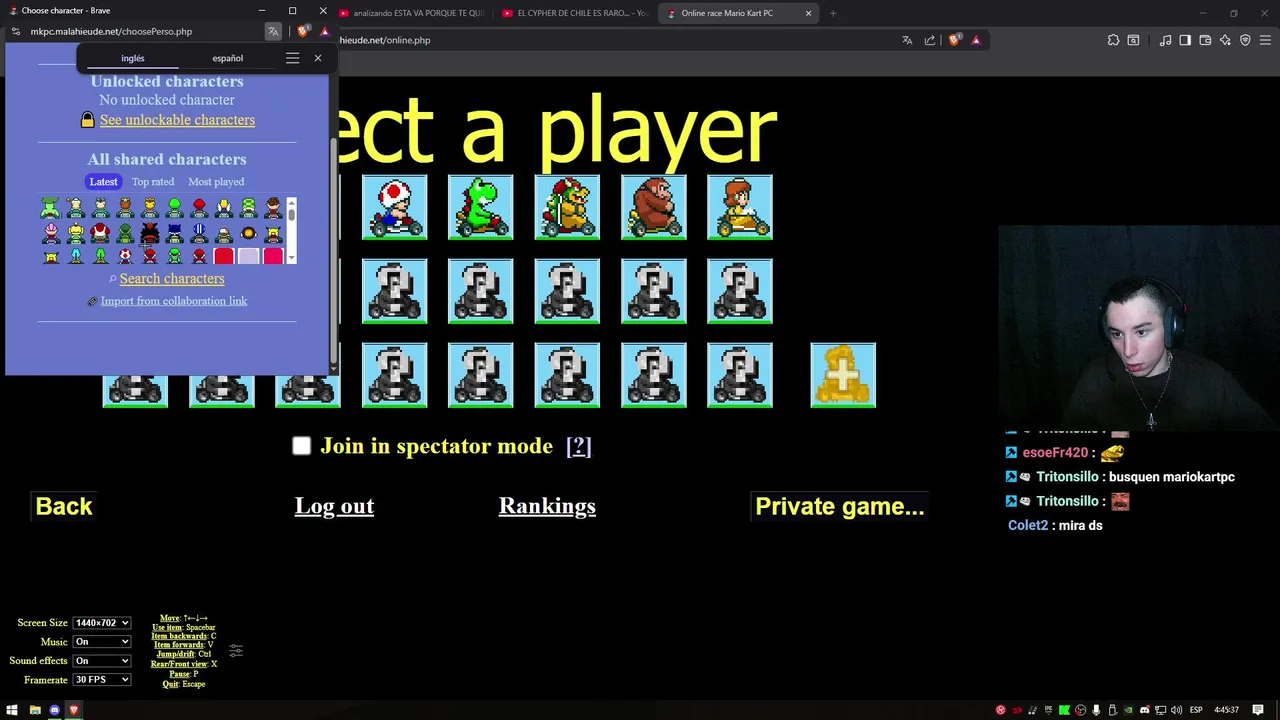1280x720 pixels.
Task: Open the Windows notification center icon
Action: tap(1258, 710)
